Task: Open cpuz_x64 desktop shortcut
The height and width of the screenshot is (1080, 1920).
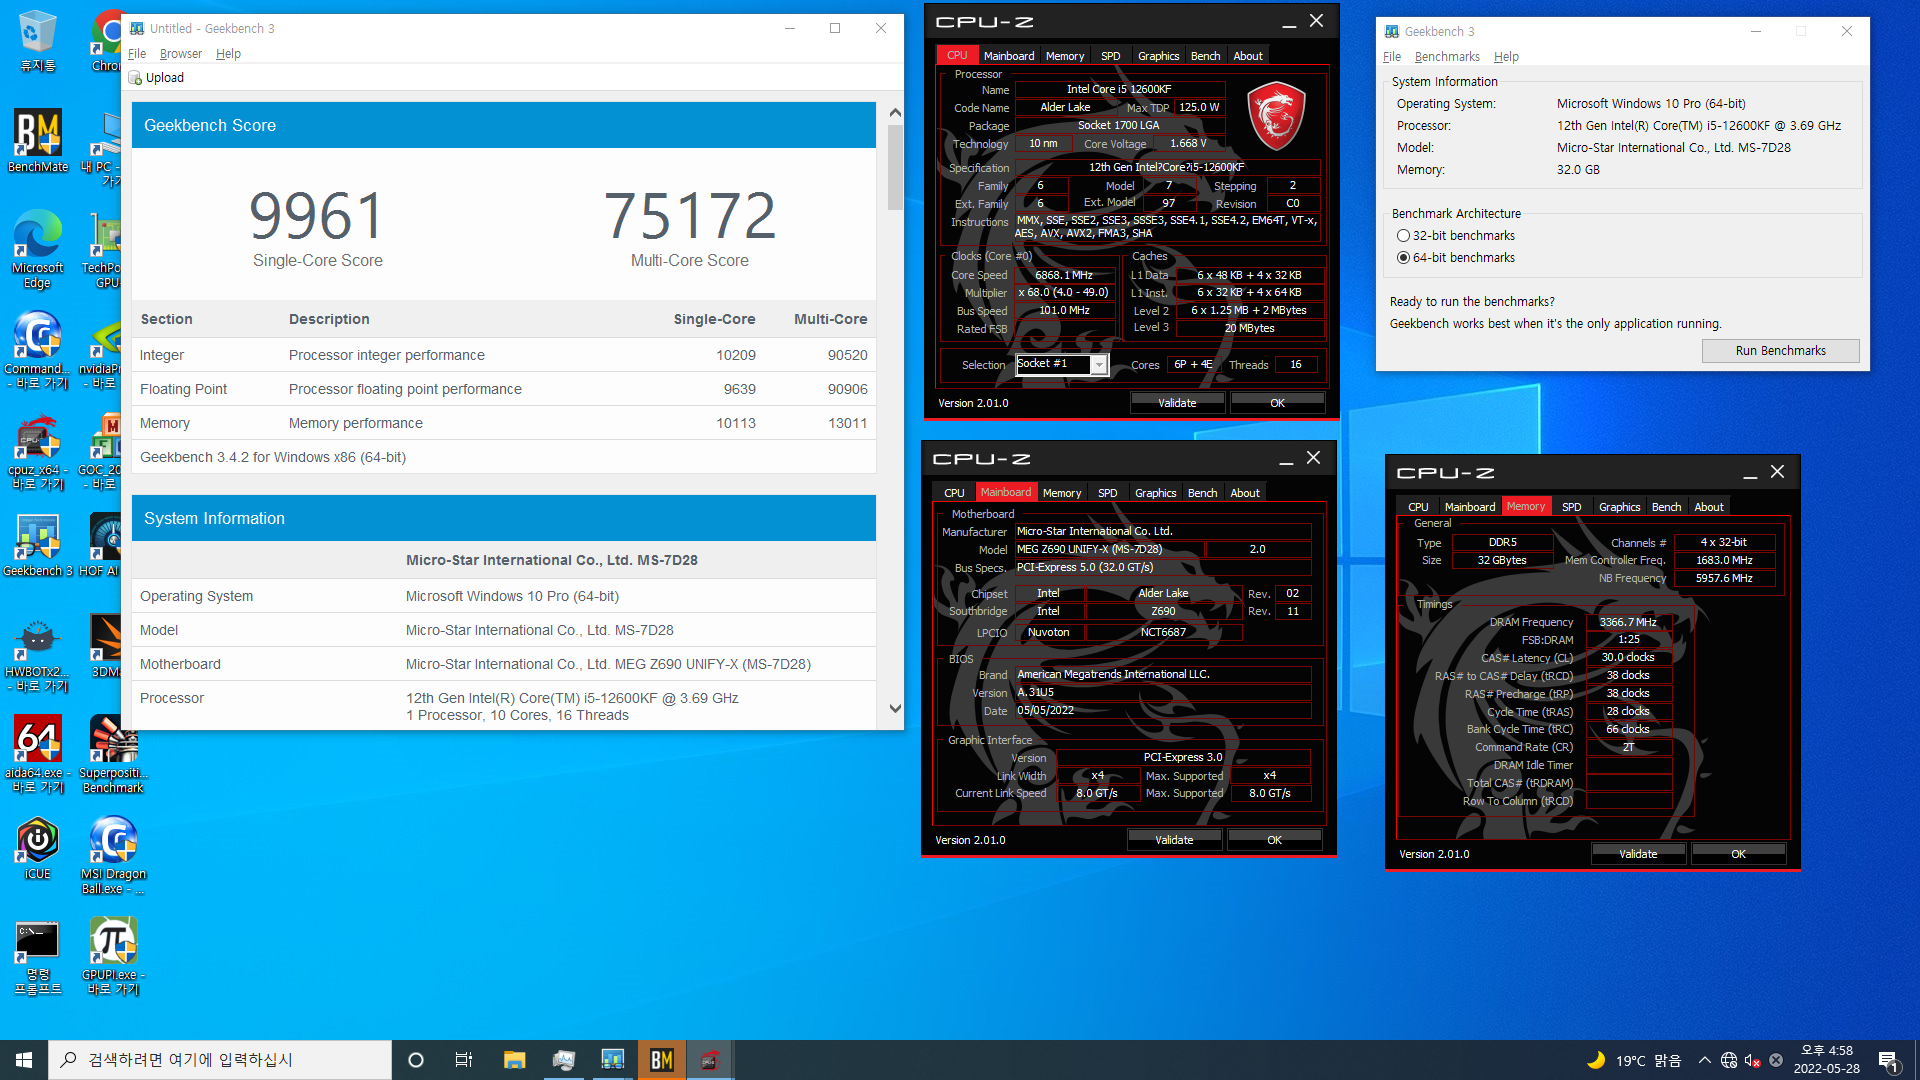Action: pyautogui.click(x=37, y=452)
